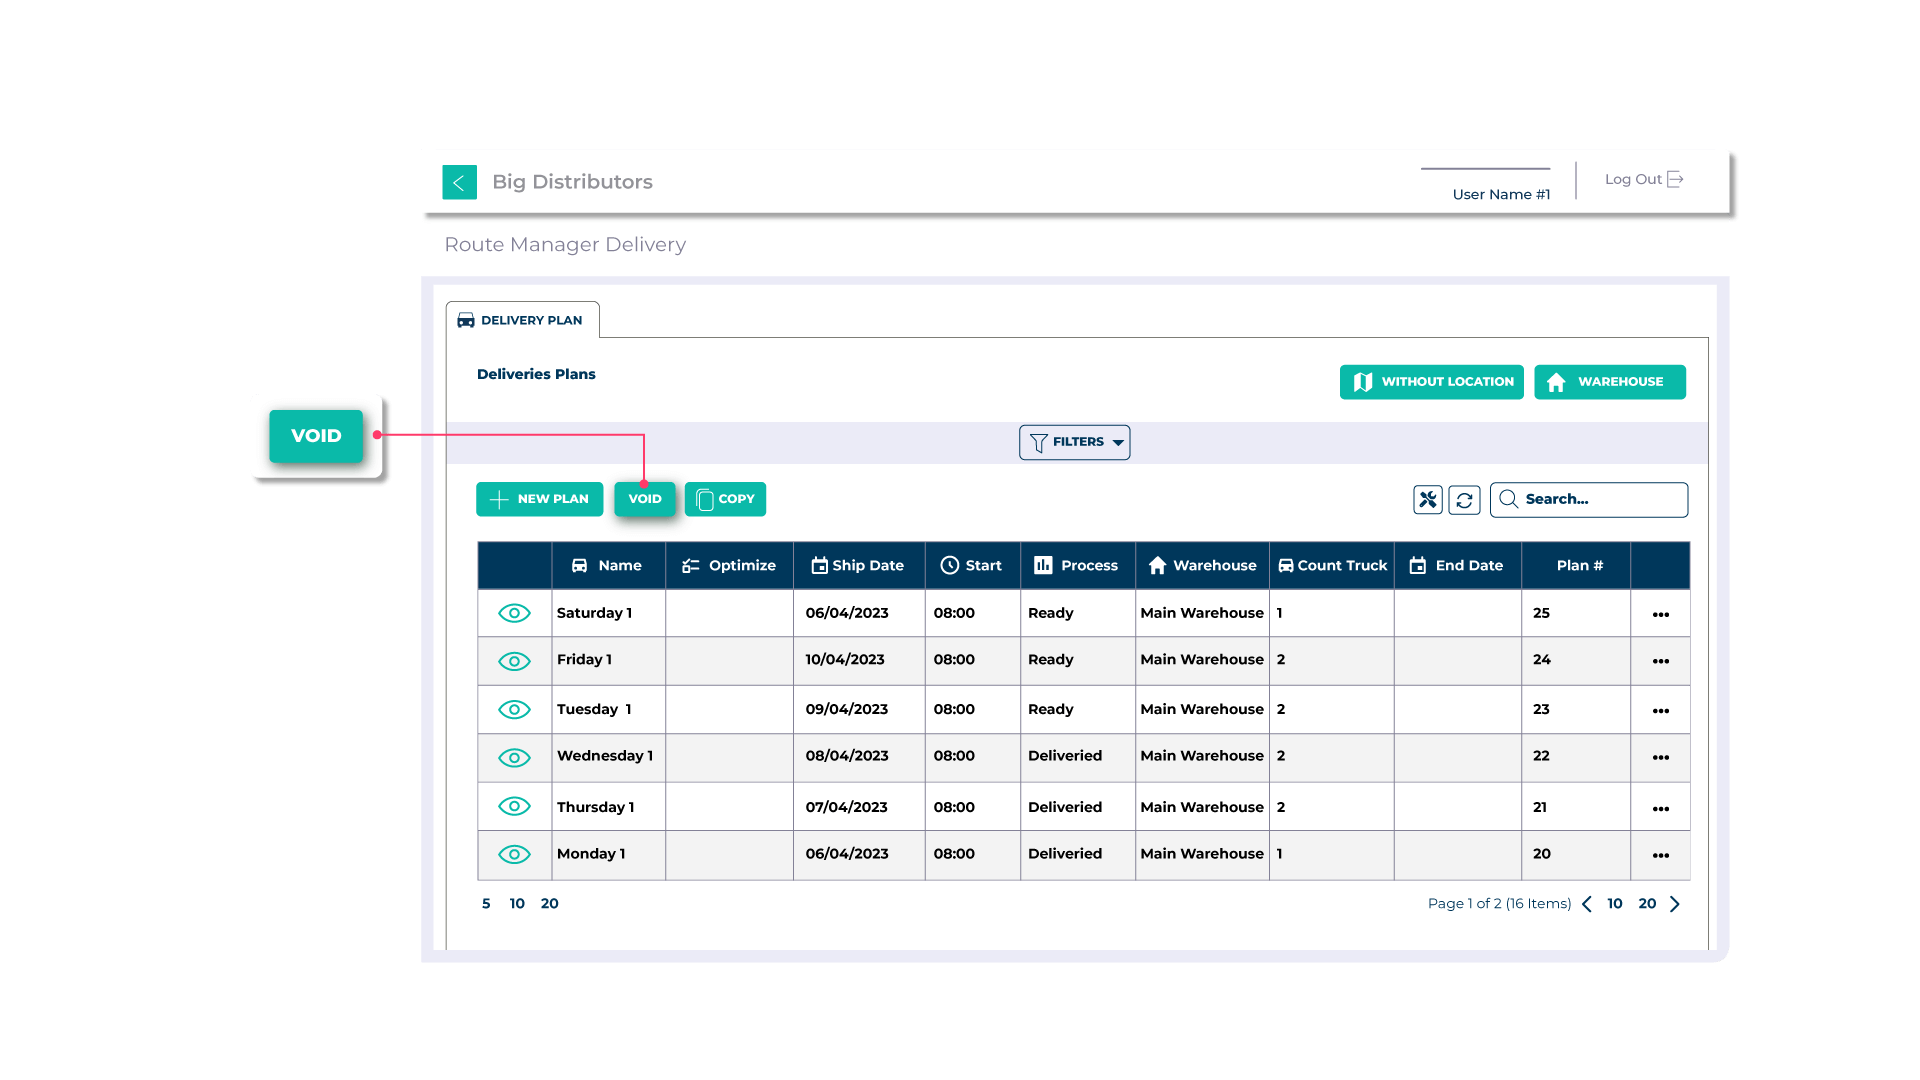View the Monday 1 plan eye icon
Viewport: 1920px width, 1080px height.
514,854
